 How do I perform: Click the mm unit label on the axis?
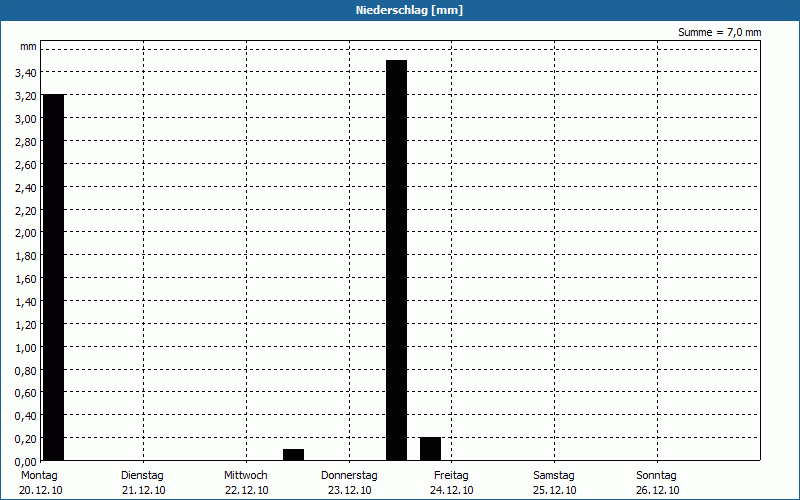click(x=29, y=47)
